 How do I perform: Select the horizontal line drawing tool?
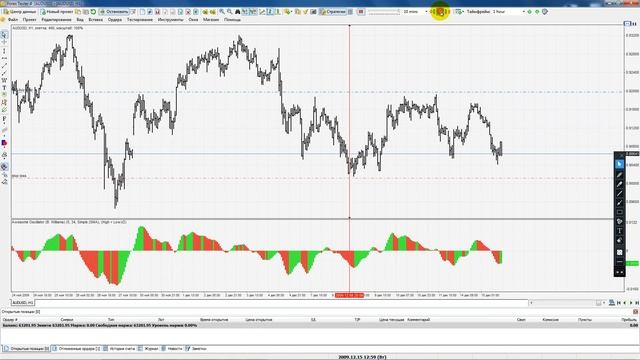coord(4,58)
